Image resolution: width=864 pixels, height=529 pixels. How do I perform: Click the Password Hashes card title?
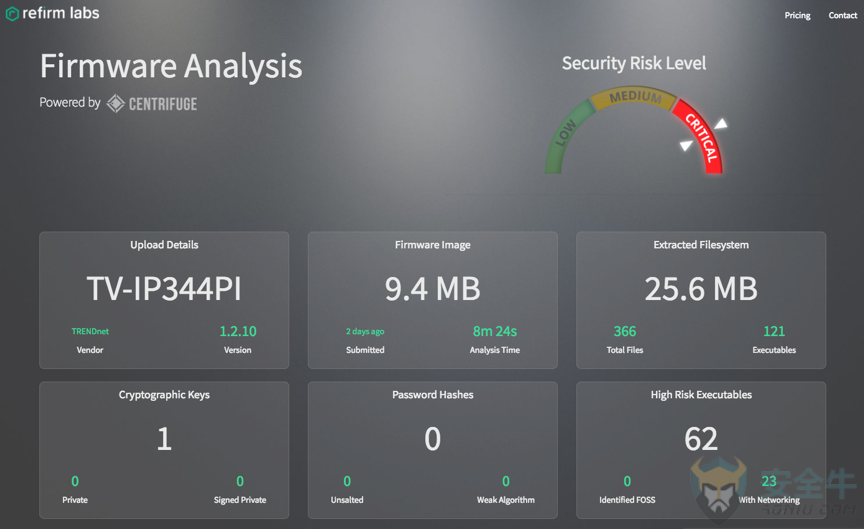coord(433,395)
